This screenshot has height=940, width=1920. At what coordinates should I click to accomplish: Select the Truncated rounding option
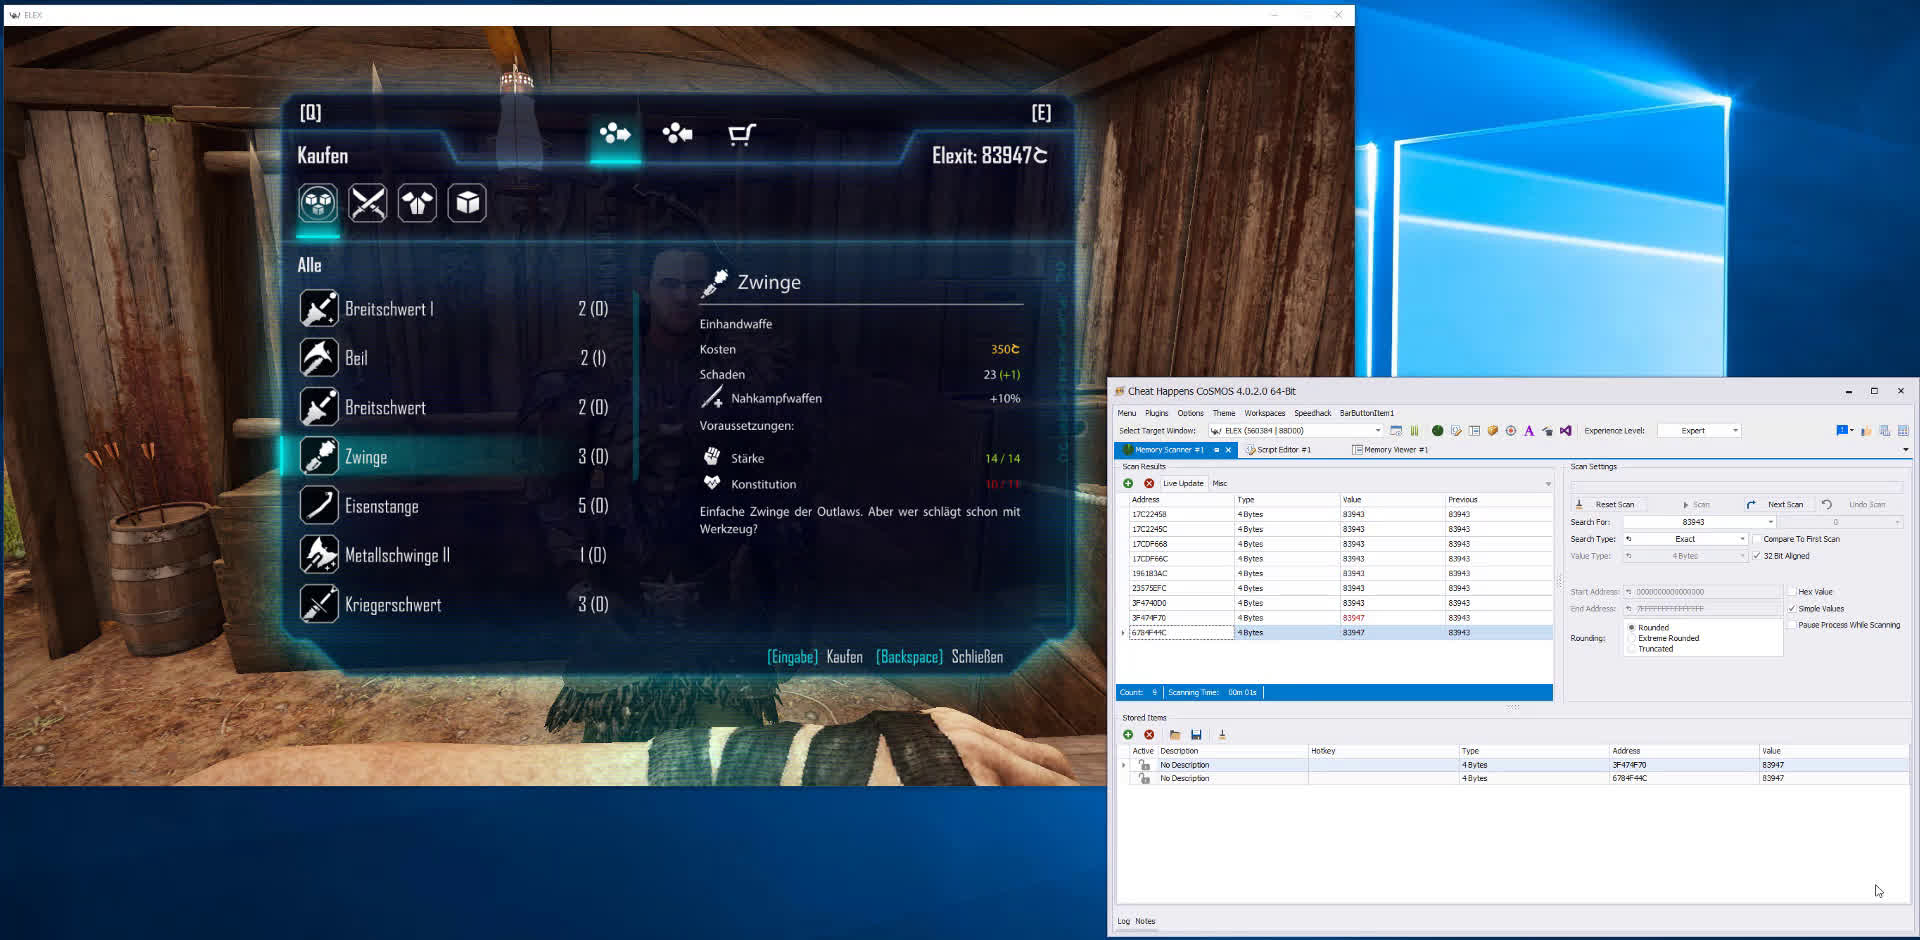pyautogui.click(x=1650, y=649)
